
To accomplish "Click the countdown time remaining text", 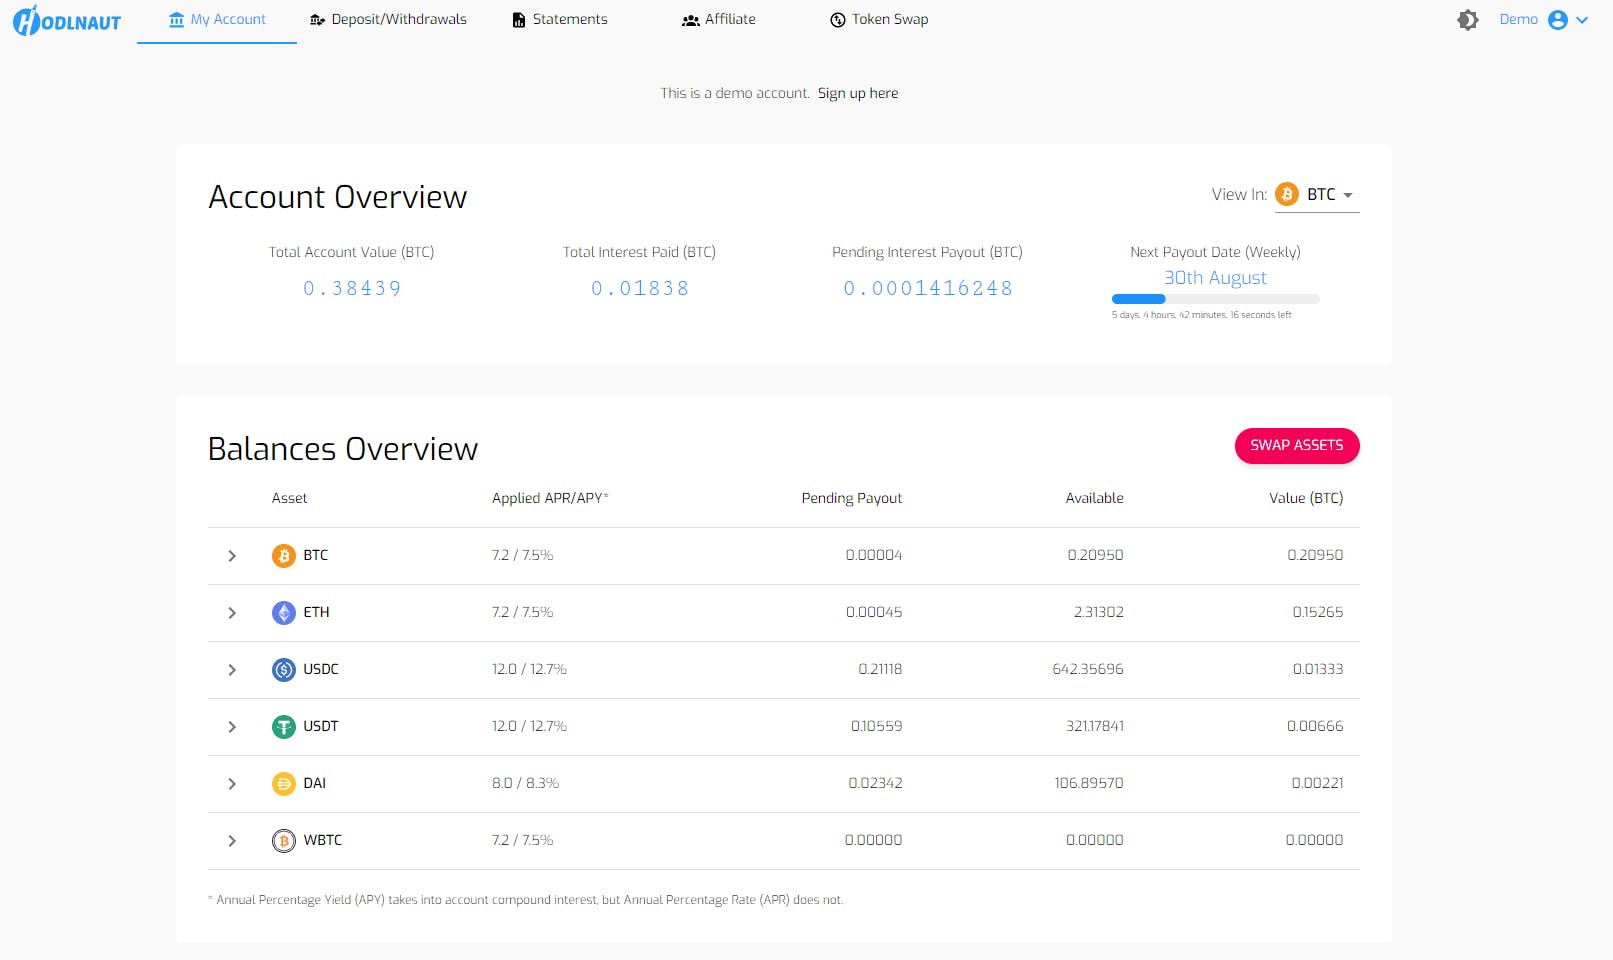I will coord(1201,315).
